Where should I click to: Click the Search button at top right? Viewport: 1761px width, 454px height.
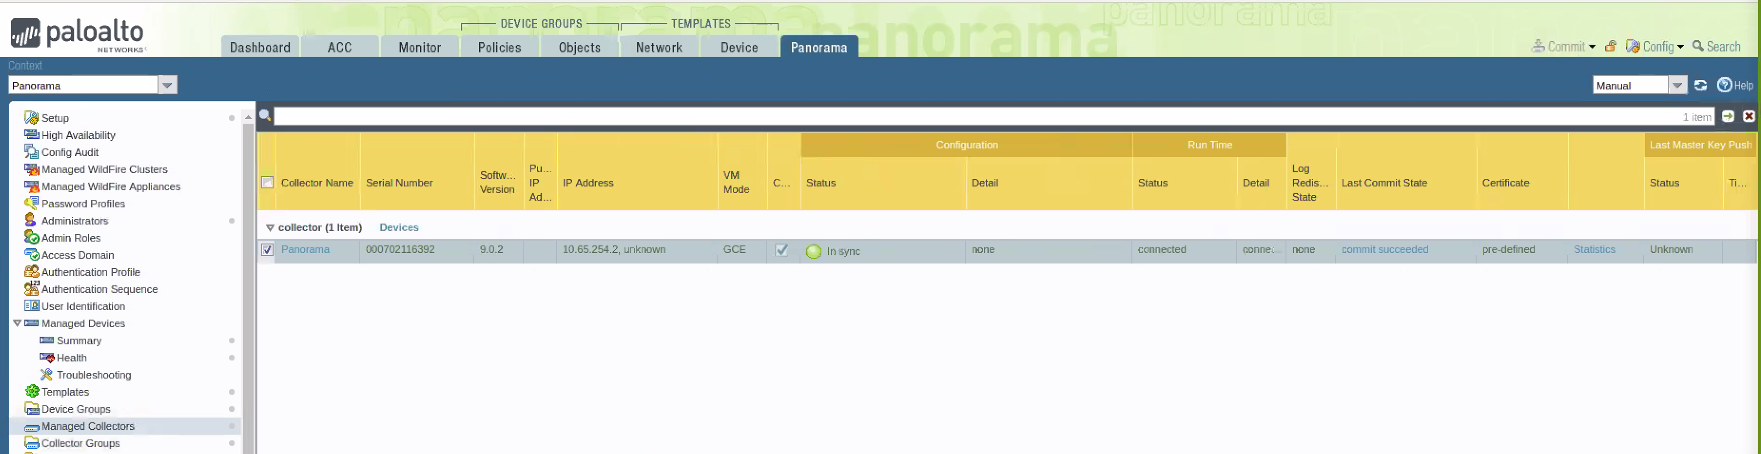pos(1716,47)
